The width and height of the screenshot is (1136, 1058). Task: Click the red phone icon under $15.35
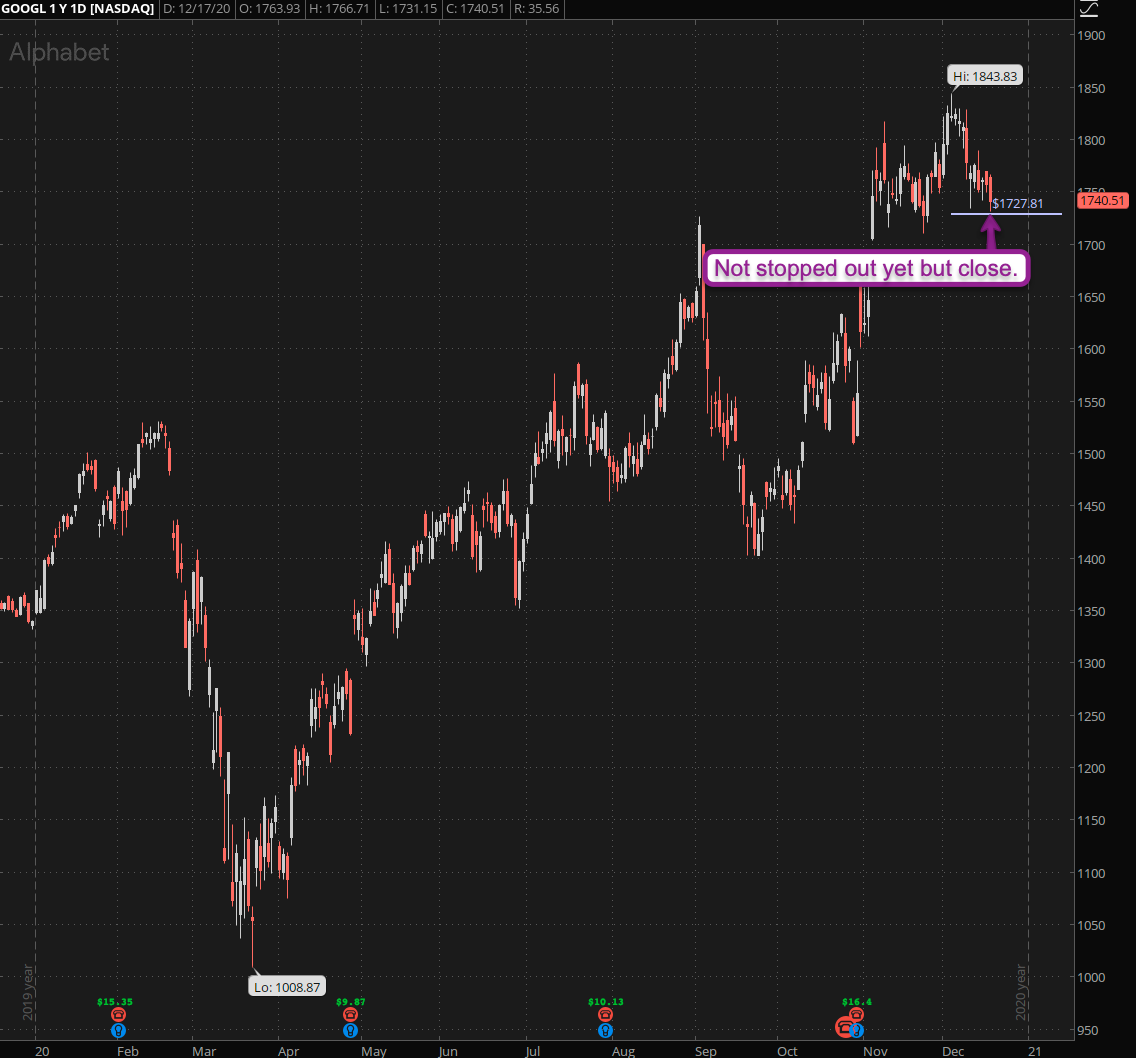pos(118,1015)
